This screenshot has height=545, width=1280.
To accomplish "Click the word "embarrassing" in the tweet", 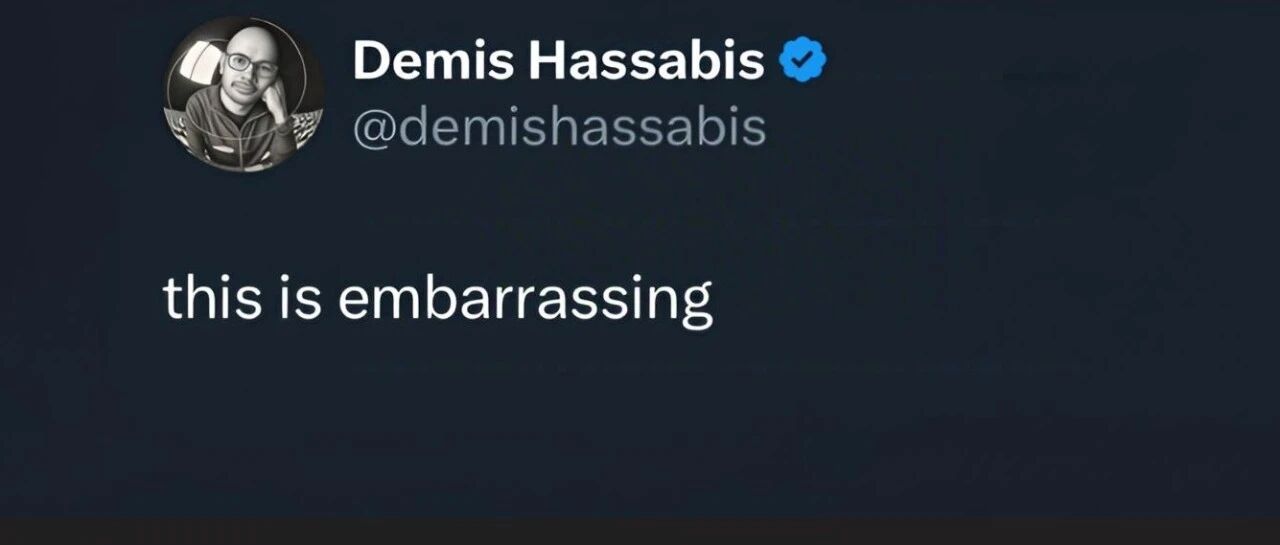I will pos(525,299).
